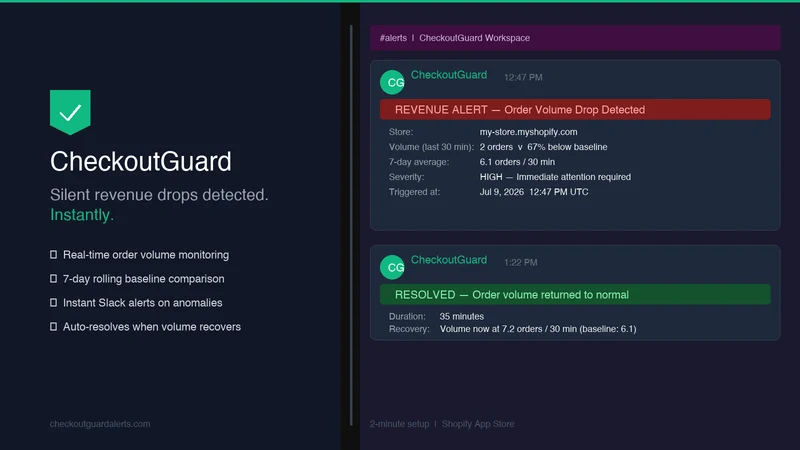Click the 1:22 PM message timestamp

[x=520, y=263]
